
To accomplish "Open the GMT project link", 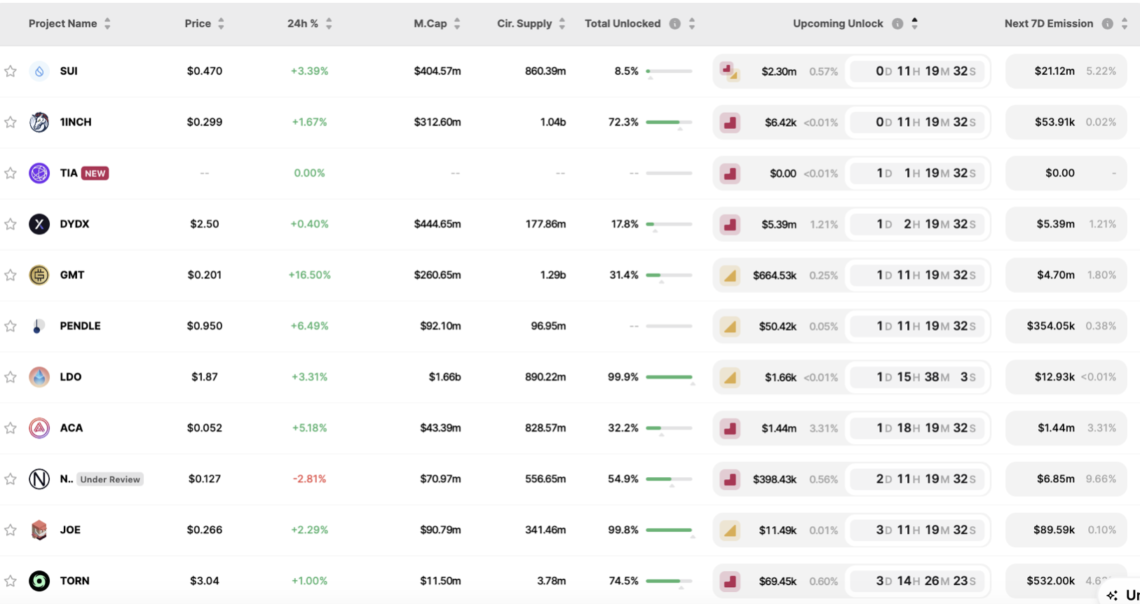I will (x=72, y=275).
